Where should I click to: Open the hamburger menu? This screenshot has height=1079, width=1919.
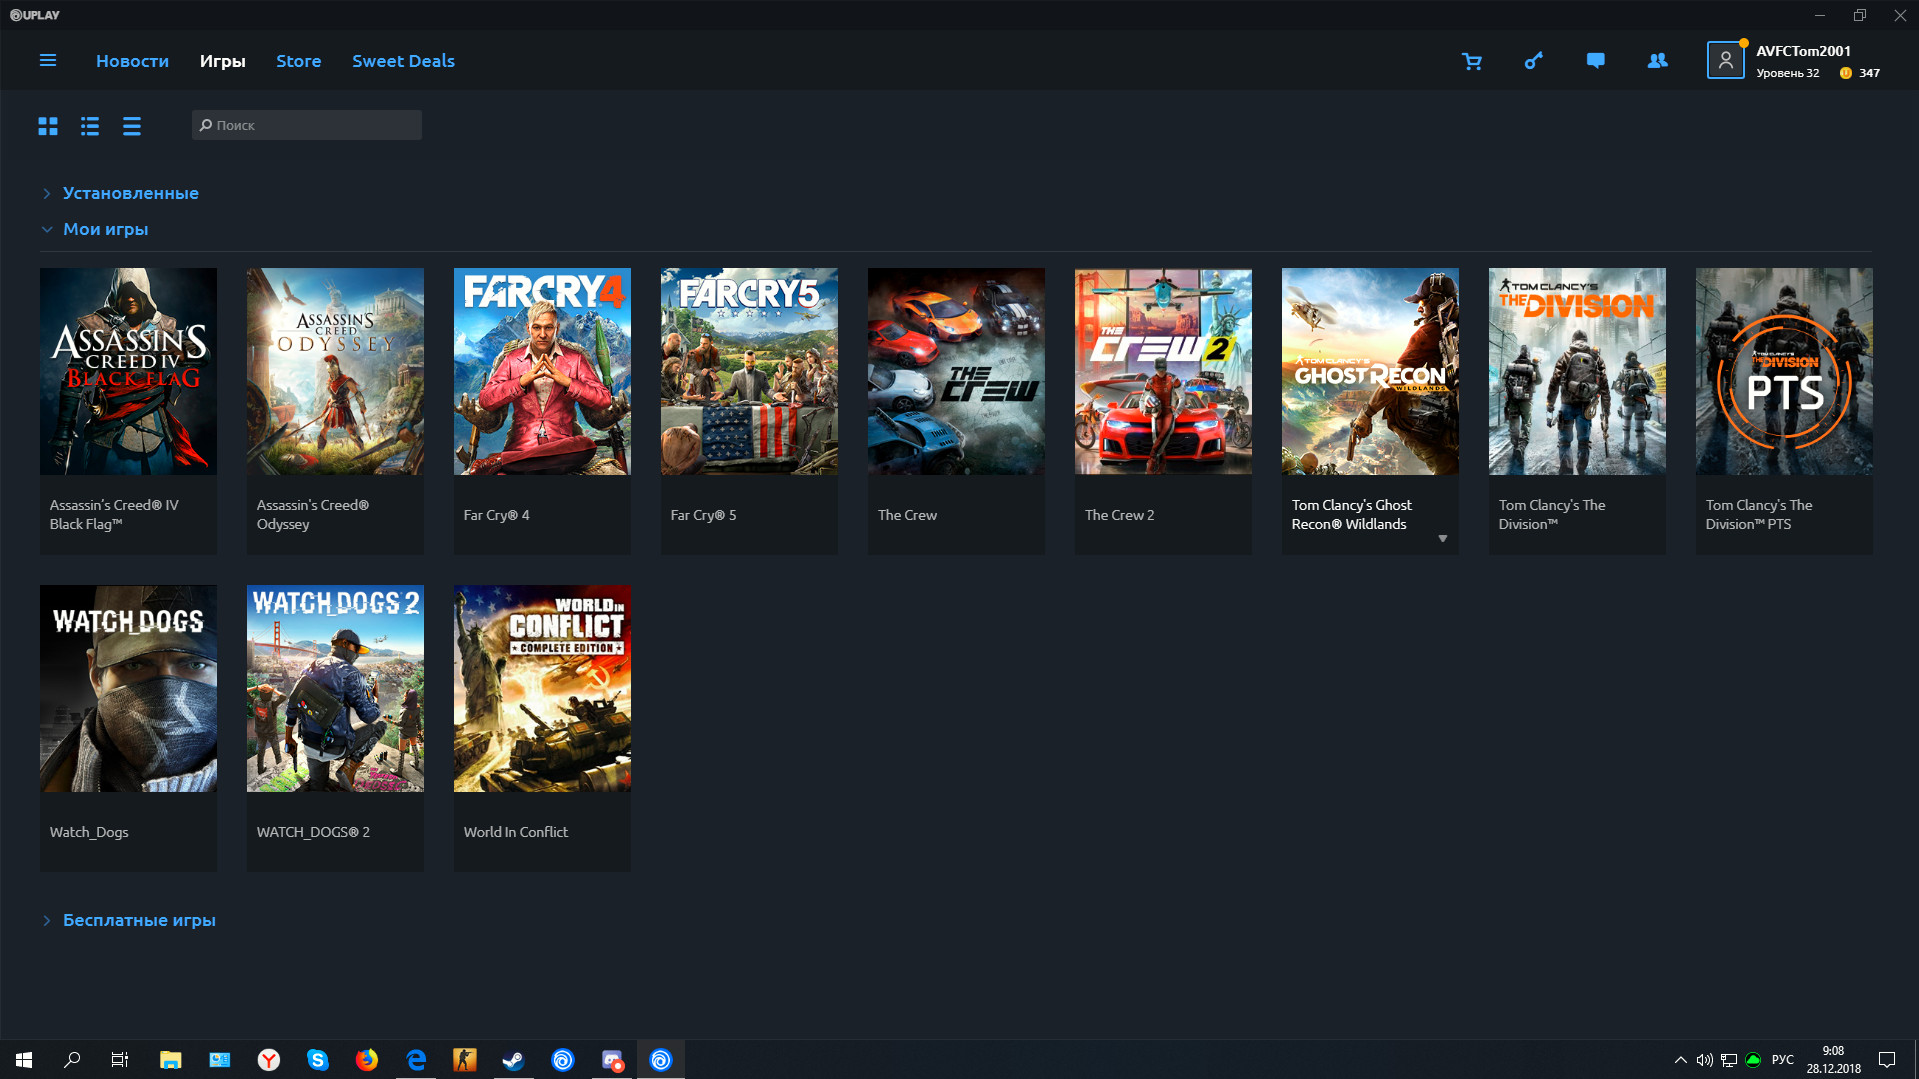(x=47, y=61)
